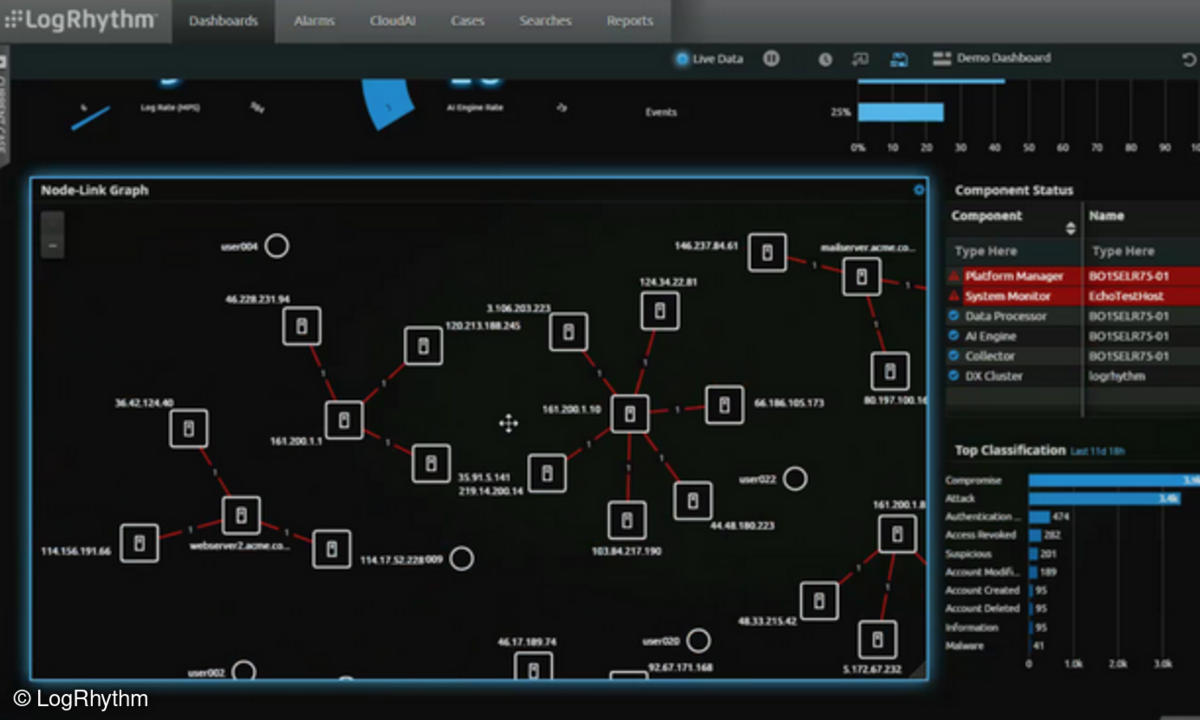Viewport: 1200px width, 720px height.
Task: Switch to the Alarms tab
Action: click(314, 21)
